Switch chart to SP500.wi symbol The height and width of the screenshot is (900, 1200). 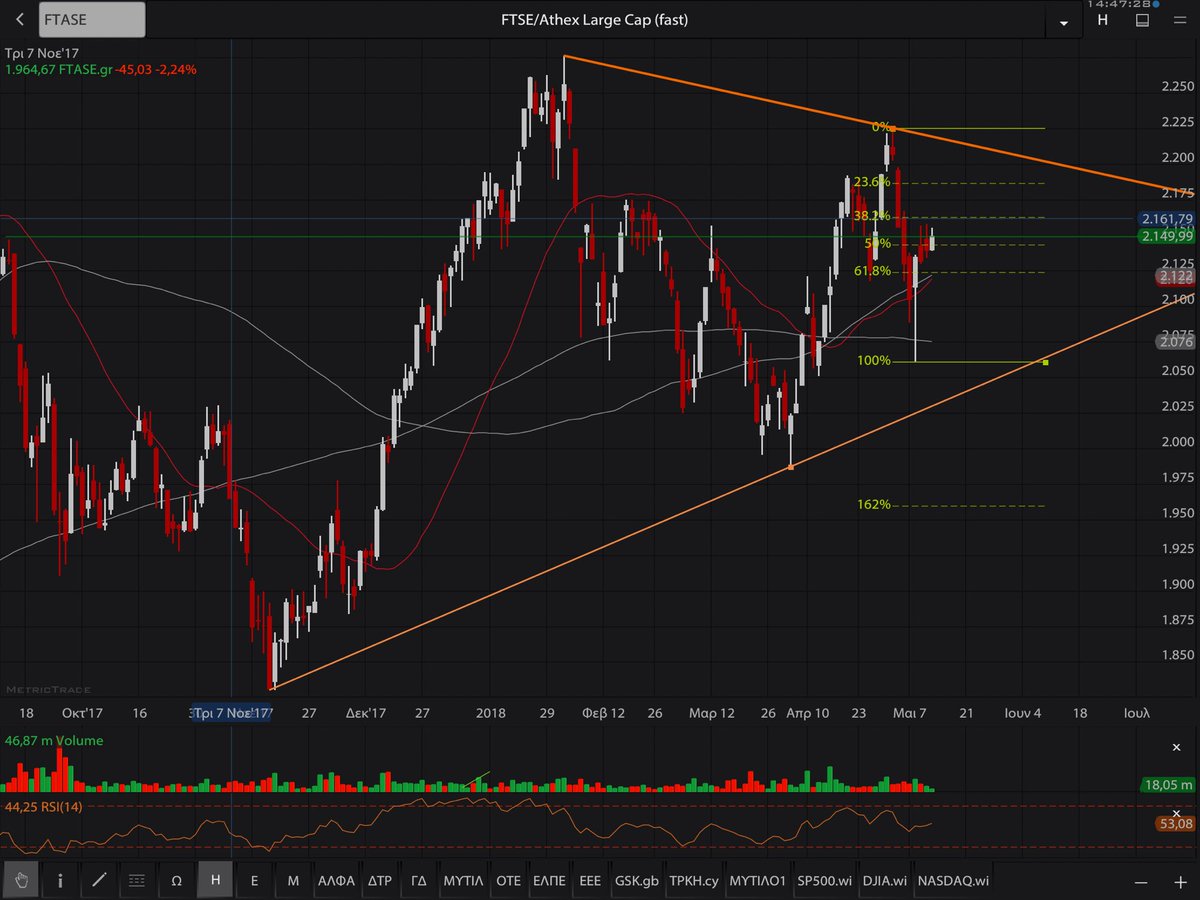824,880
